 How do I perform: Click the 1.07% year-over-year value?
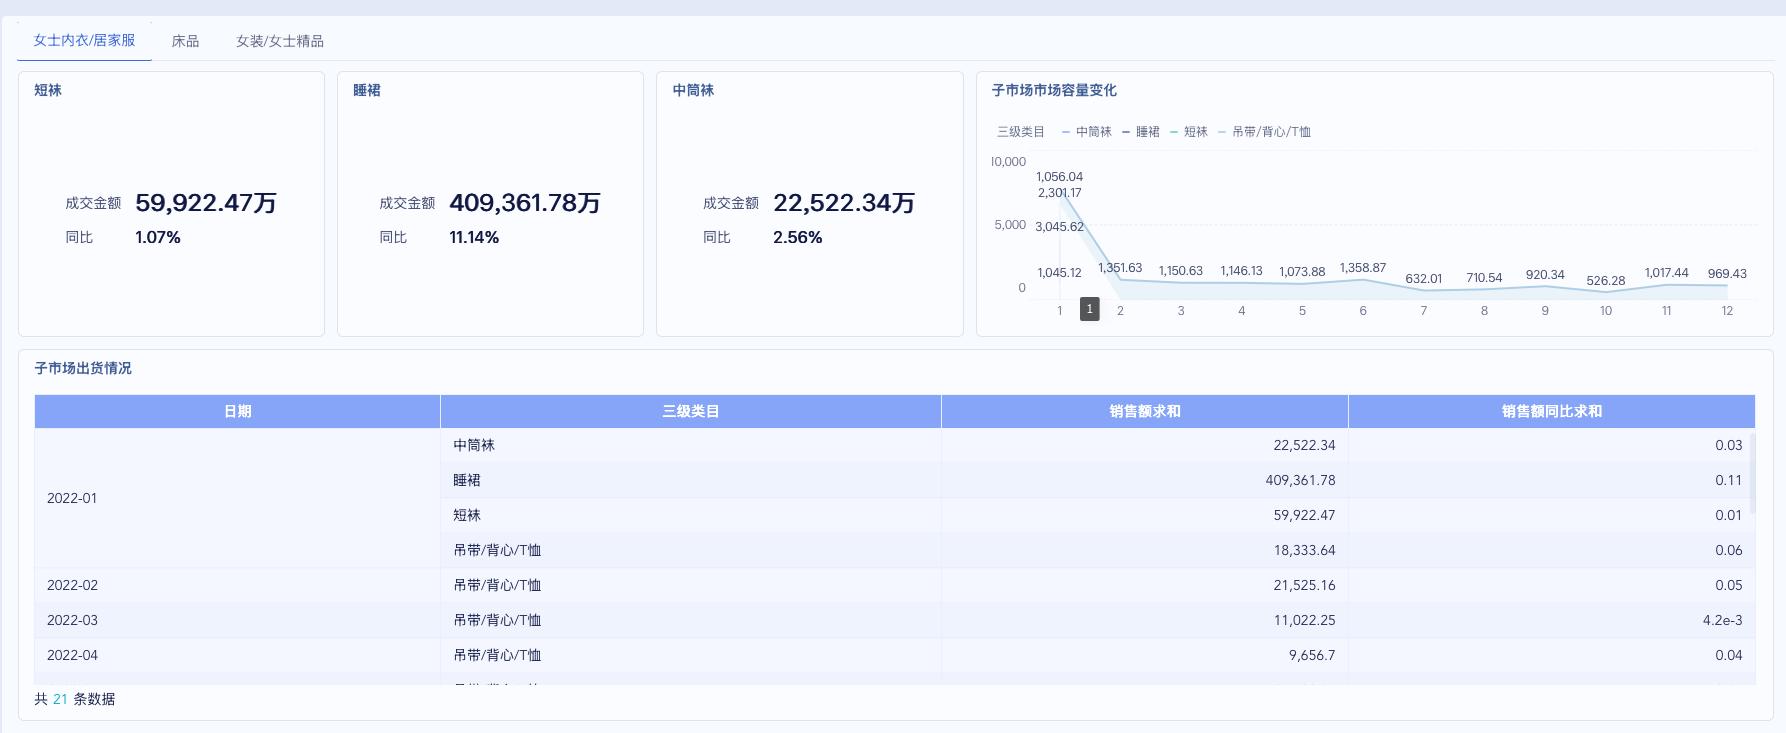[158, 237]
